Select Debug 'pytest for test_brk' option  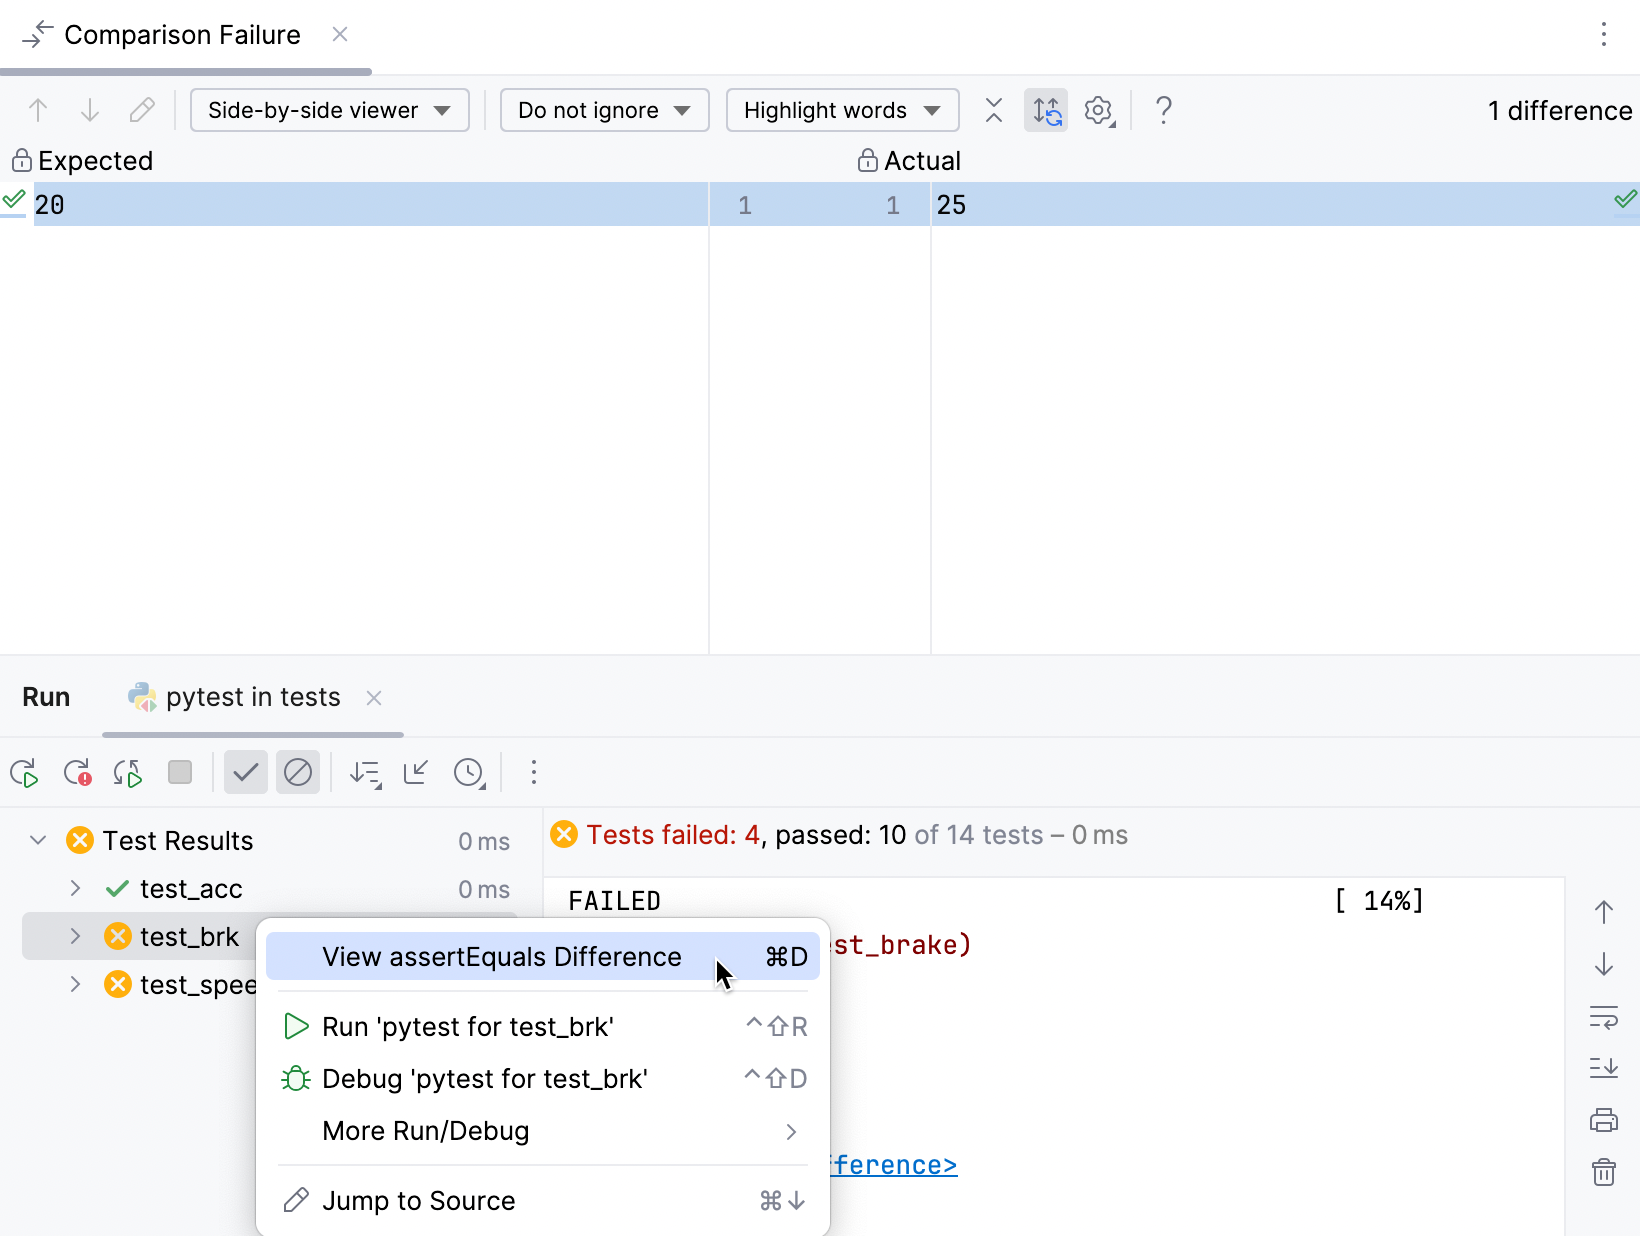pos(484,1079)
